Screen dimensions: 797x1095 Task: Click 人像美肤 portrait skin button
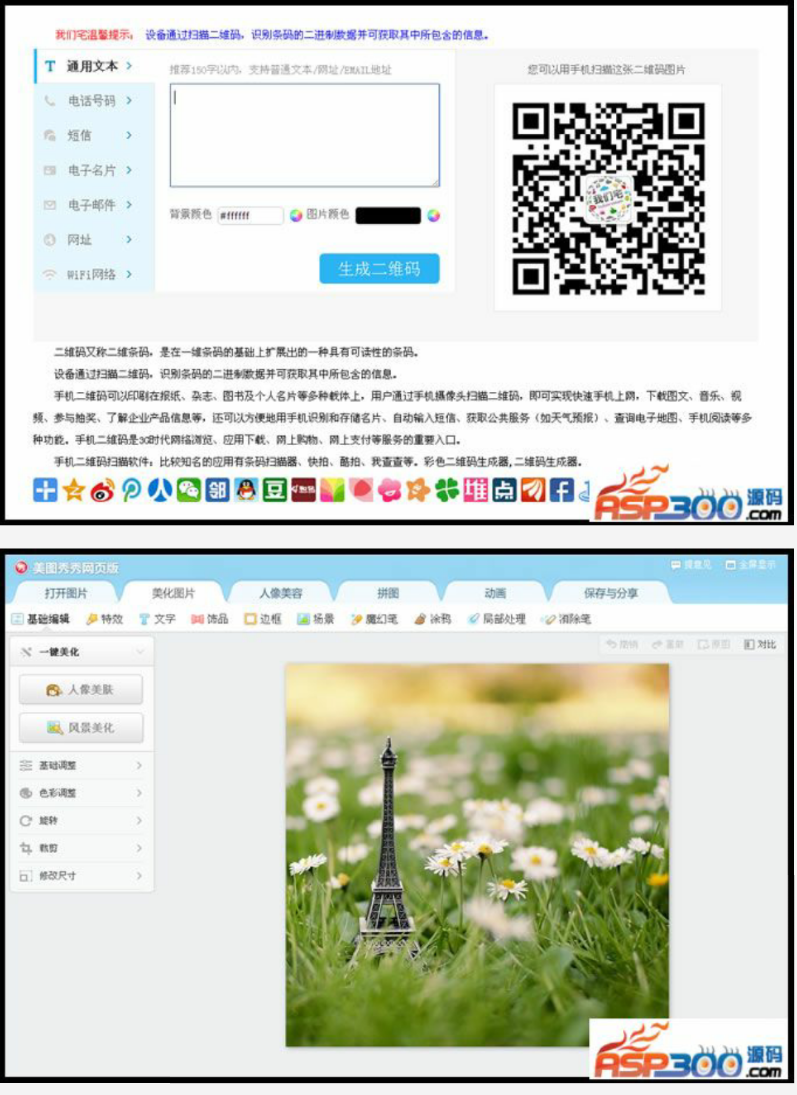point(81,690)
